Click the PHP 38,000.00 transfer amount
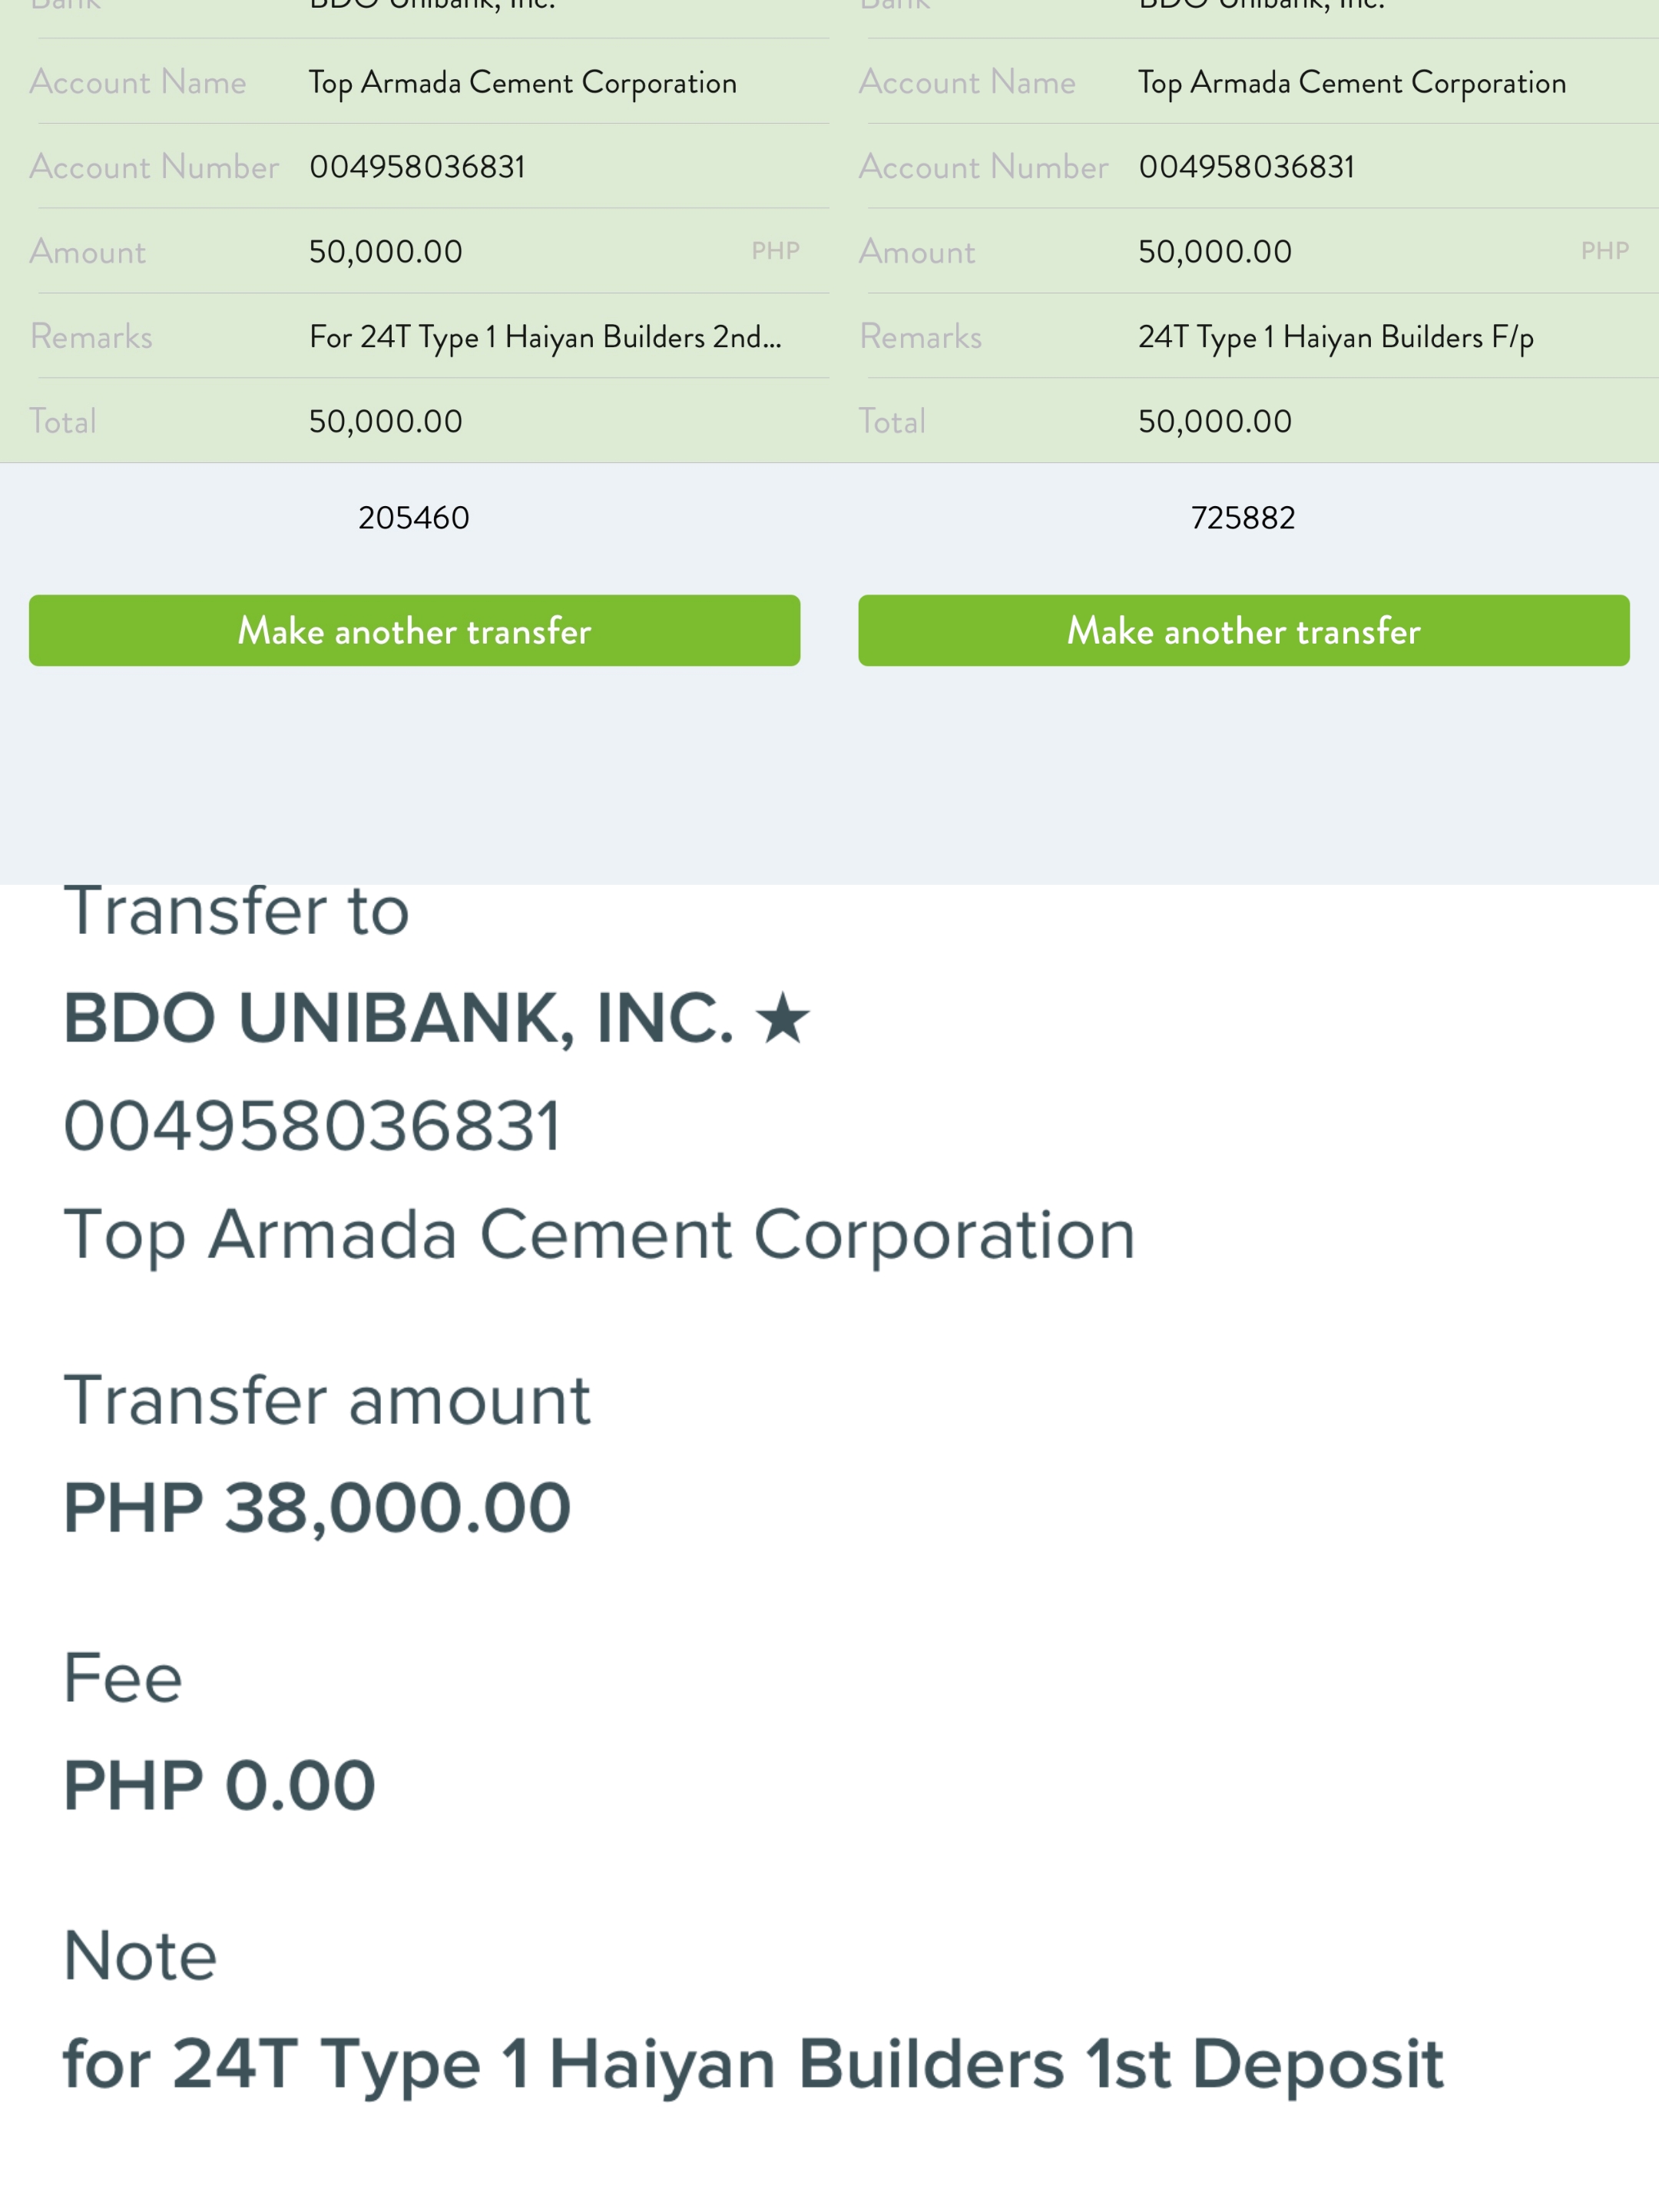This screenshot has height=2212, width=1659. (x=317, y=1507)
